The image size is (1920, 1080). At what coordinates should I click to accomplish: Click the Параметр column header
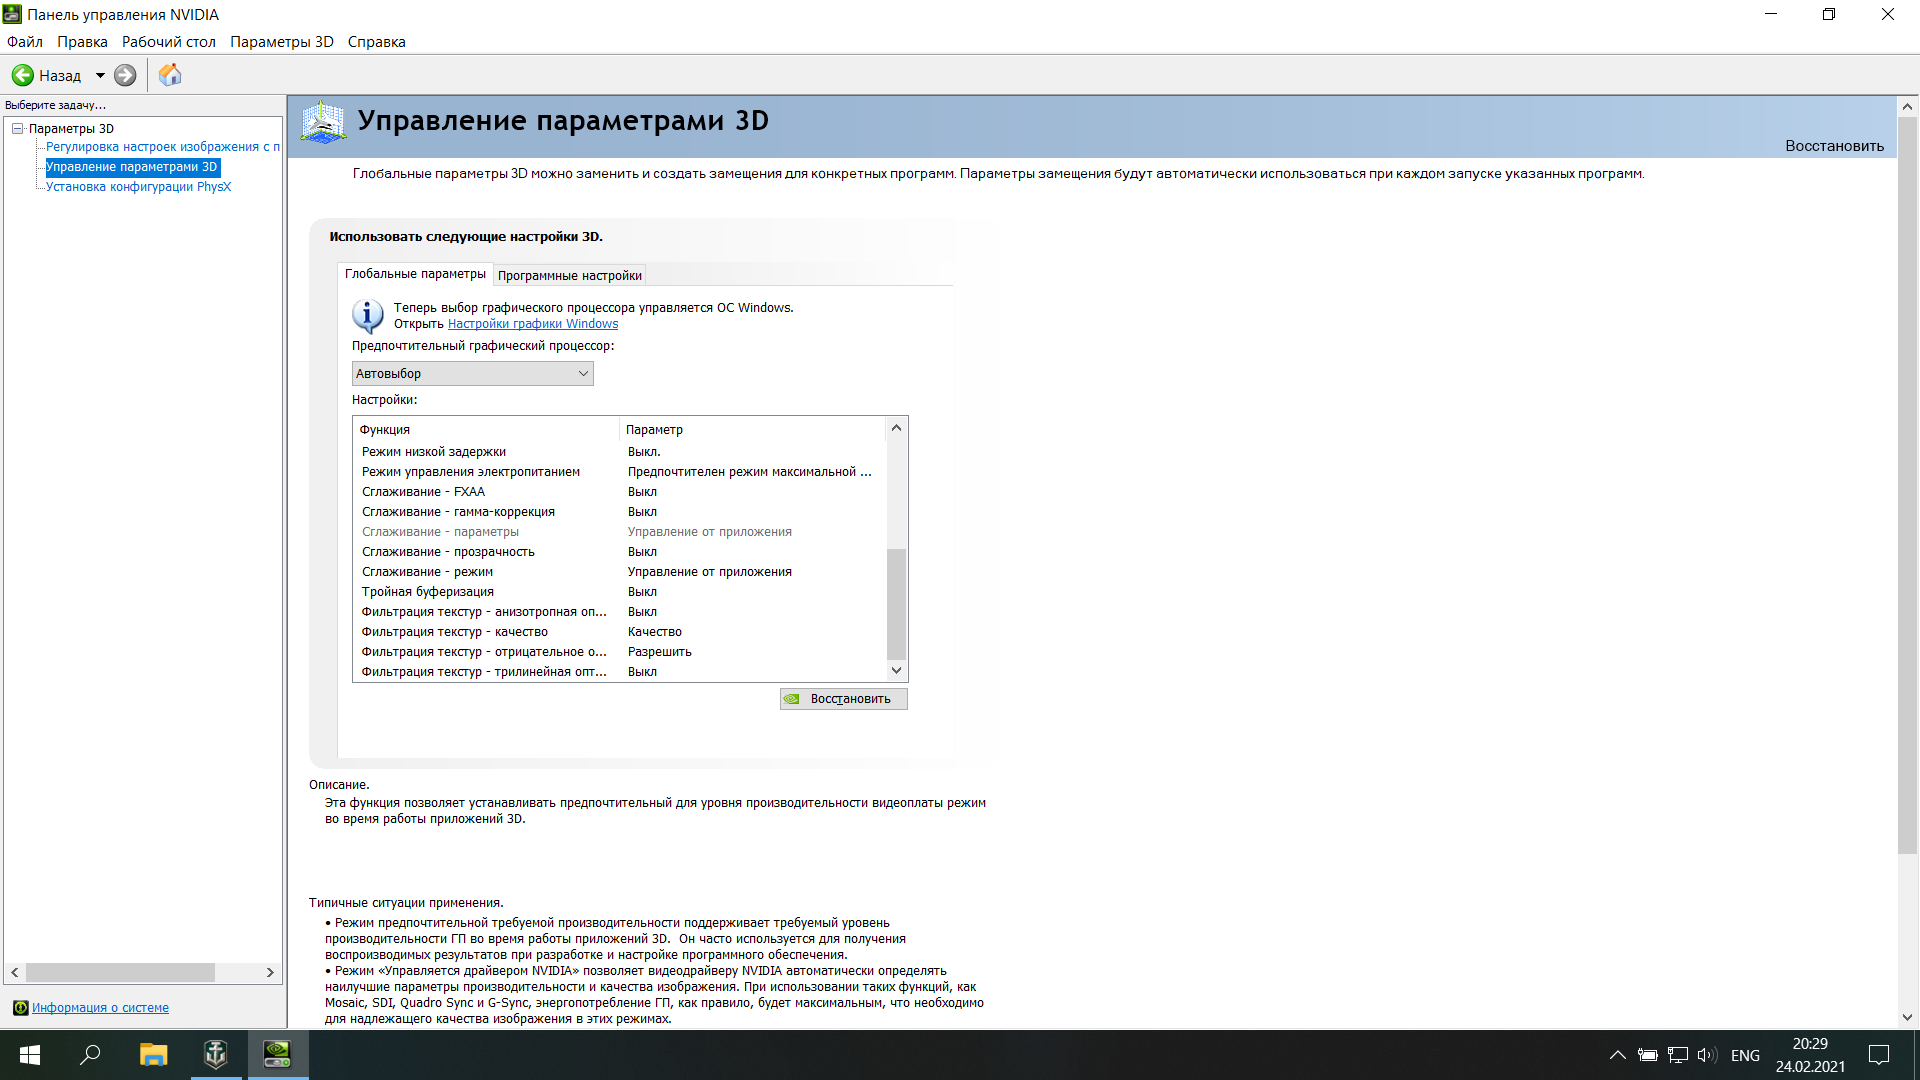click(752, 430)
